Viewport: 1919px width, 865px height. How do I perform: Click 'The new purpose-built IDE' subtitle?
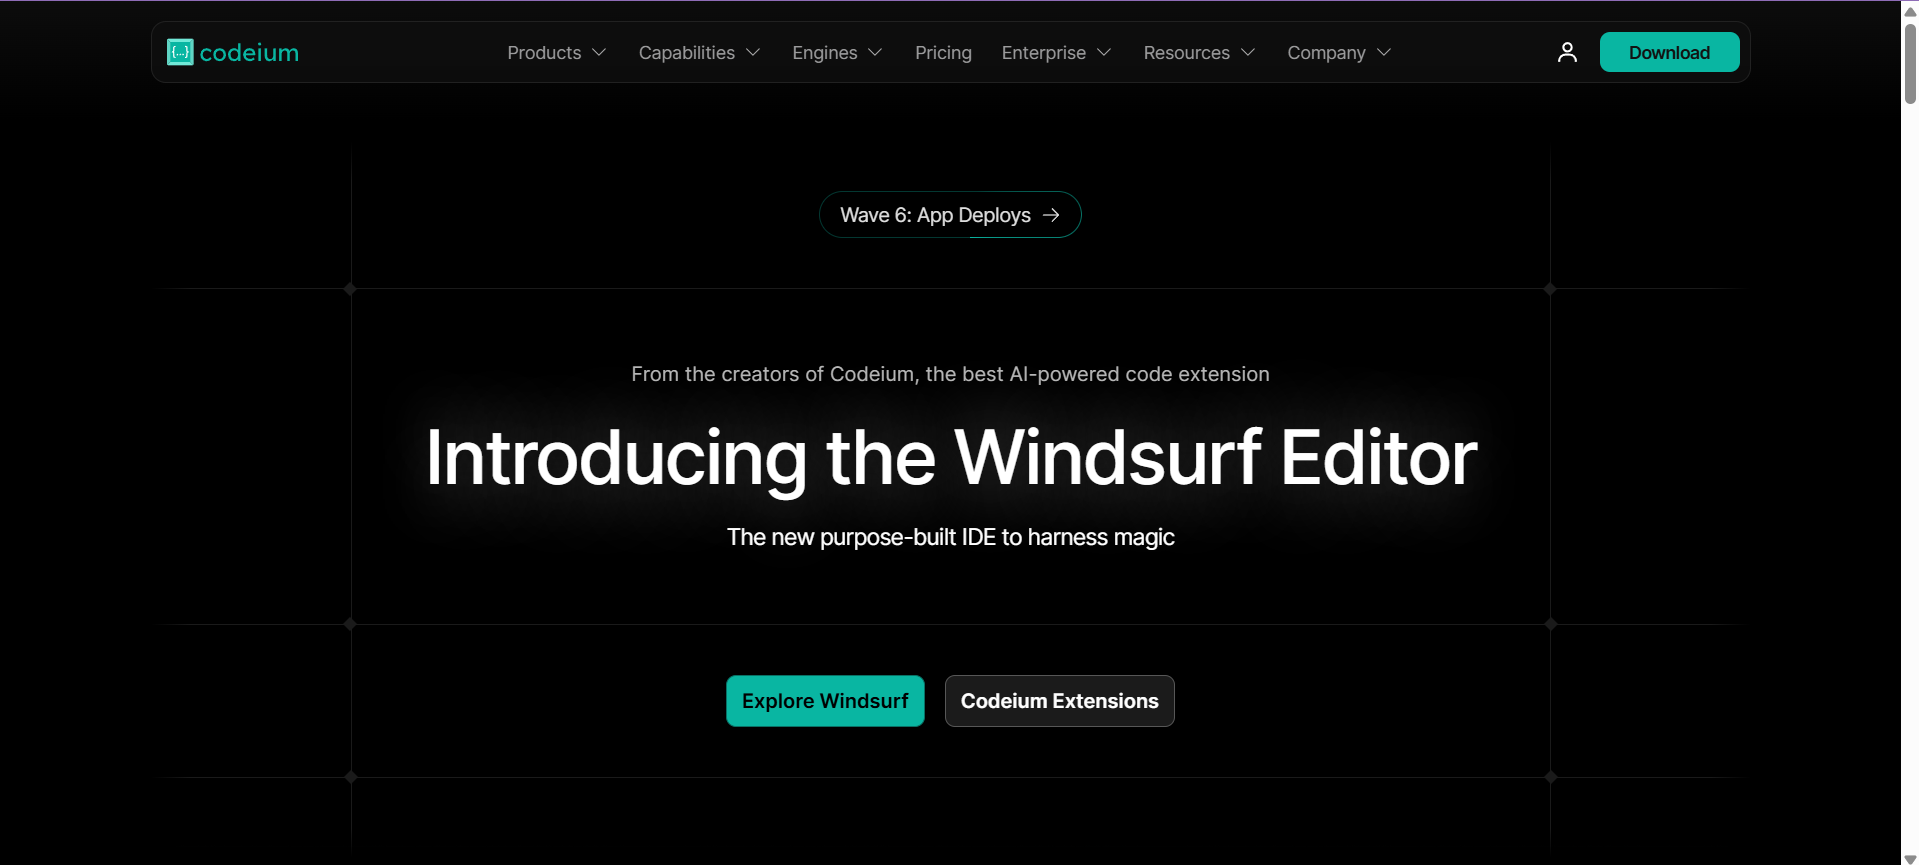[x=950, y=537]
